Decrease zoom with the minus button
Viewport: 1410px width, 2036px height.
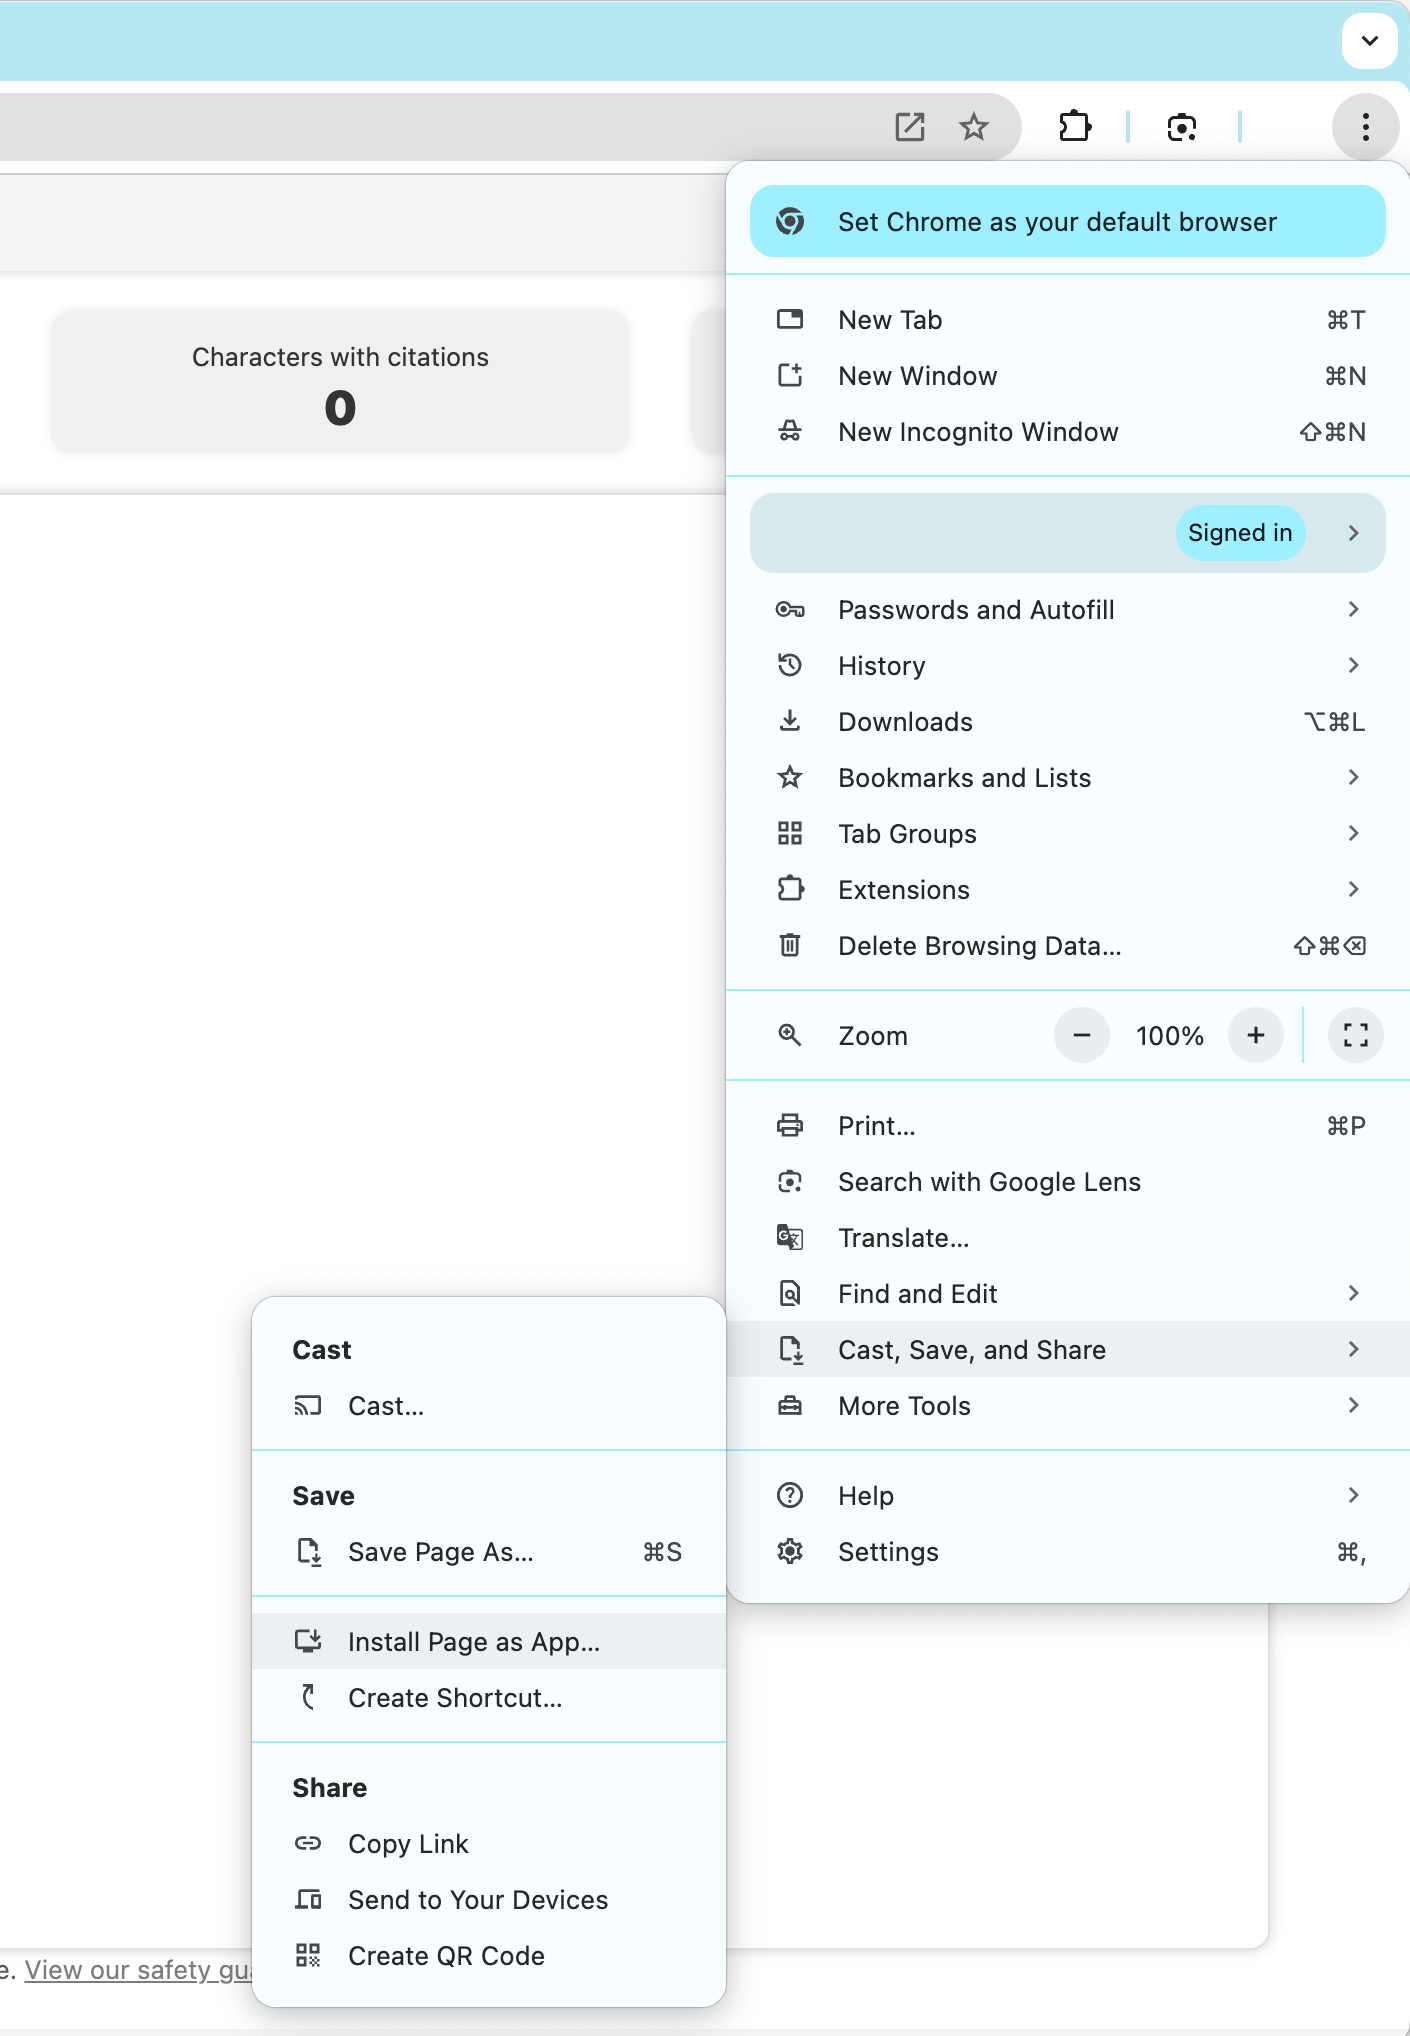[1081, 1035]
